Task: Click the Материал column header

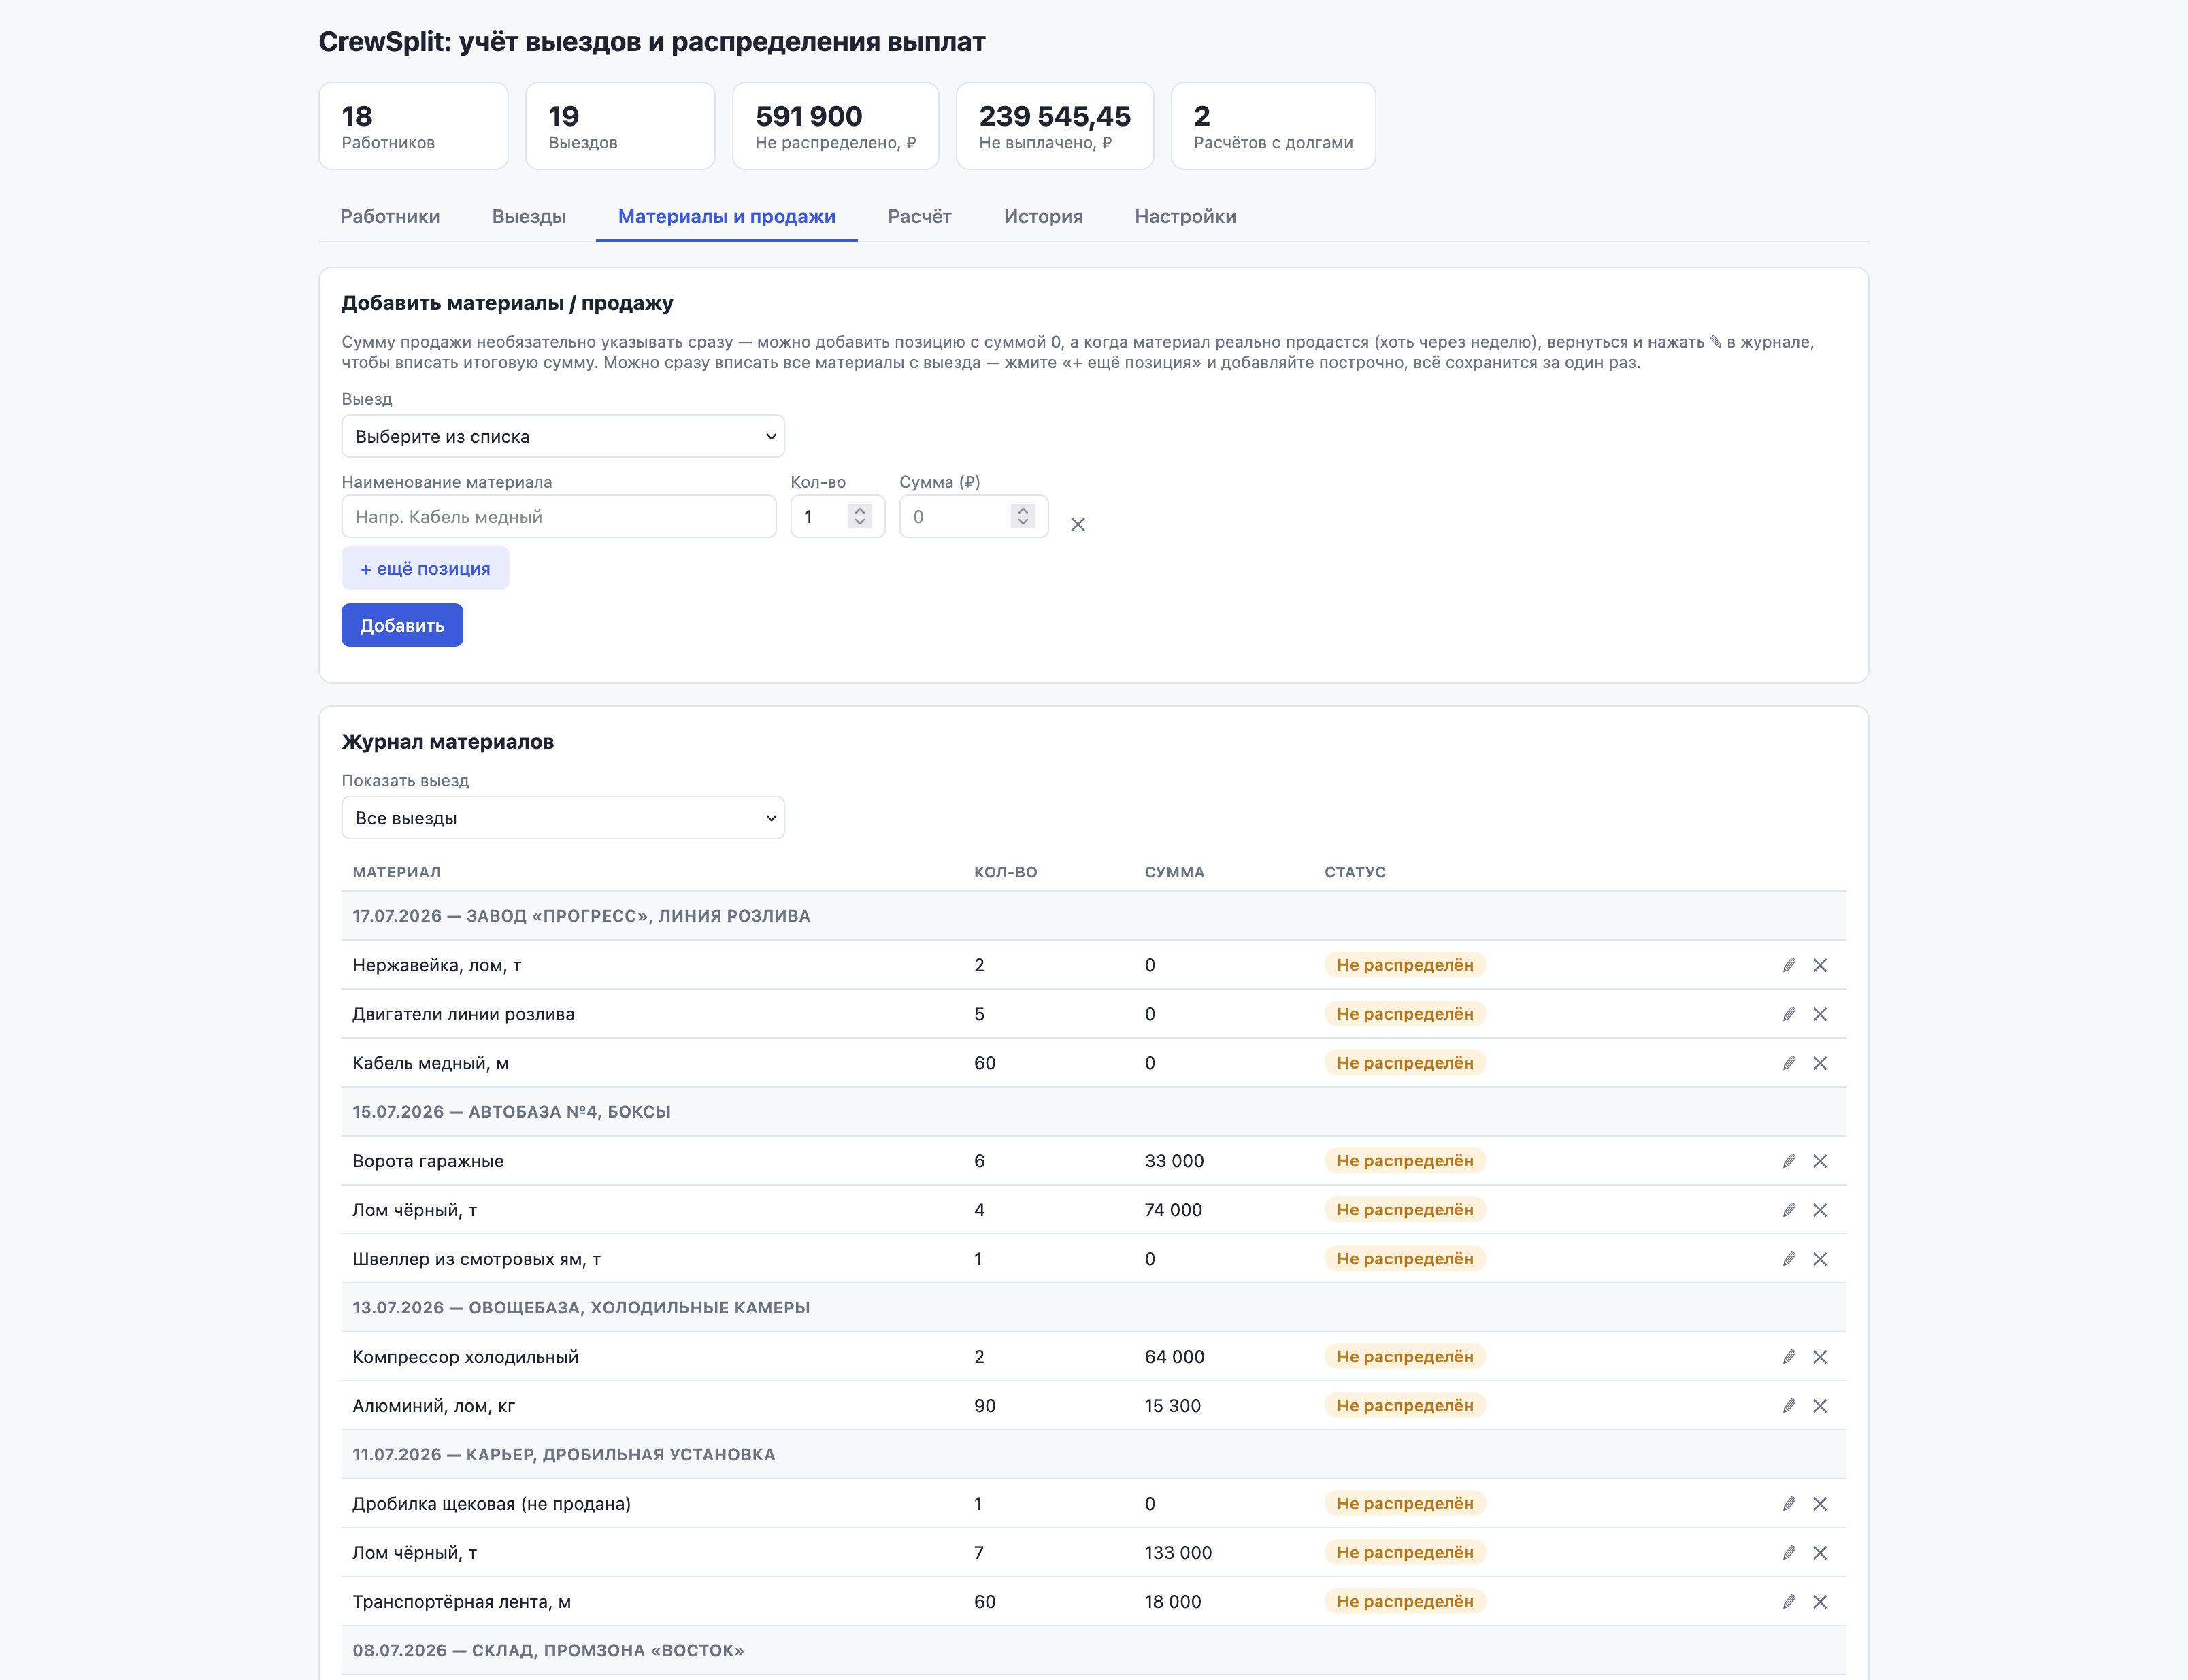Action: (x=397, y=872)
